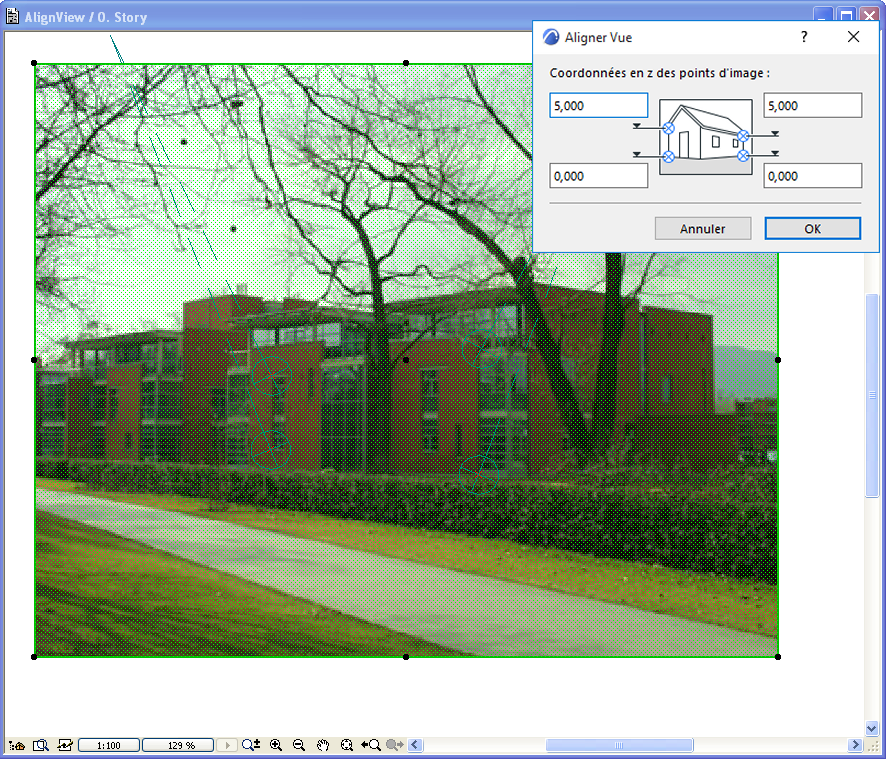The image size is (886, 759).
Task: Click the top-right 5,000 z-coordinate field
Action: [813, 106]
